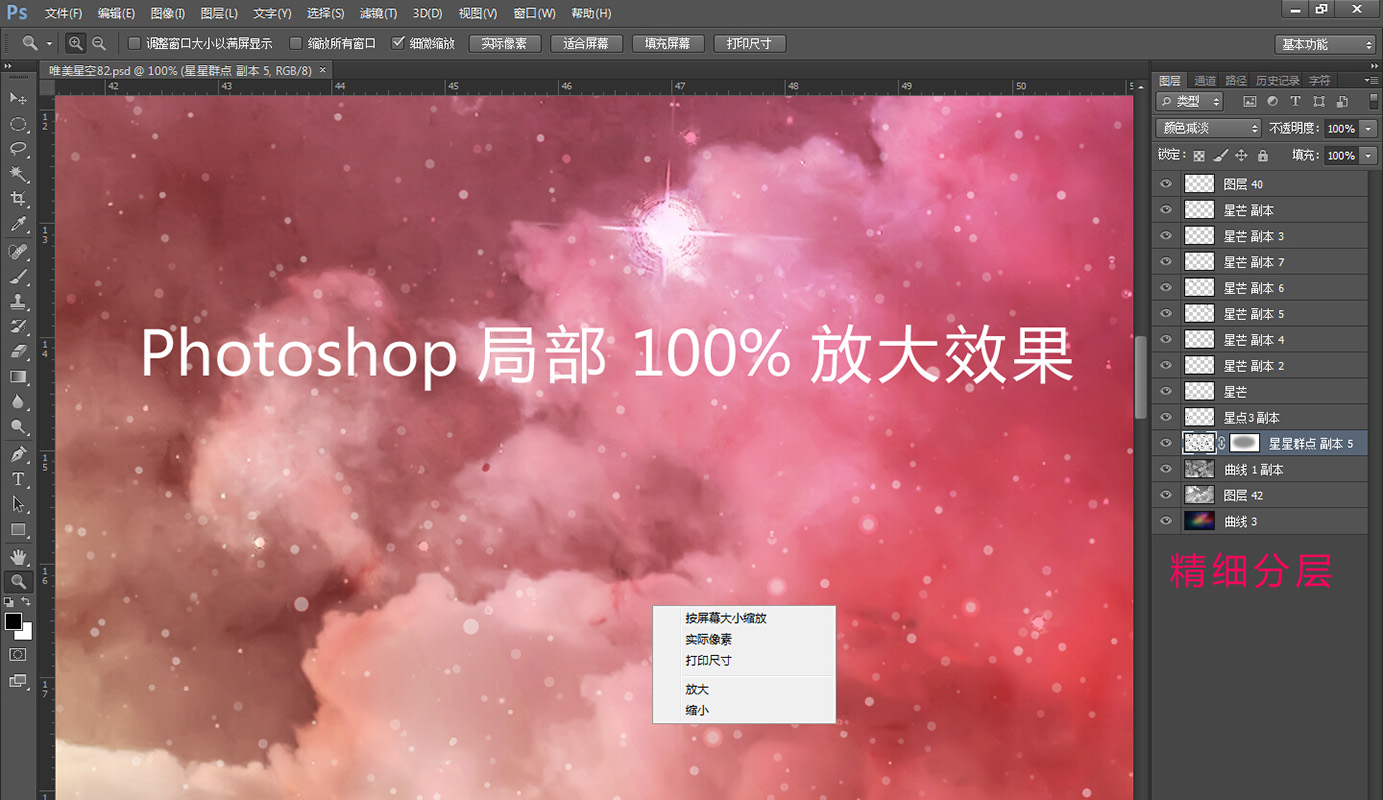Switch to the 历史记录 tab
This screenshot has height=800, width=1383.
1277,81
